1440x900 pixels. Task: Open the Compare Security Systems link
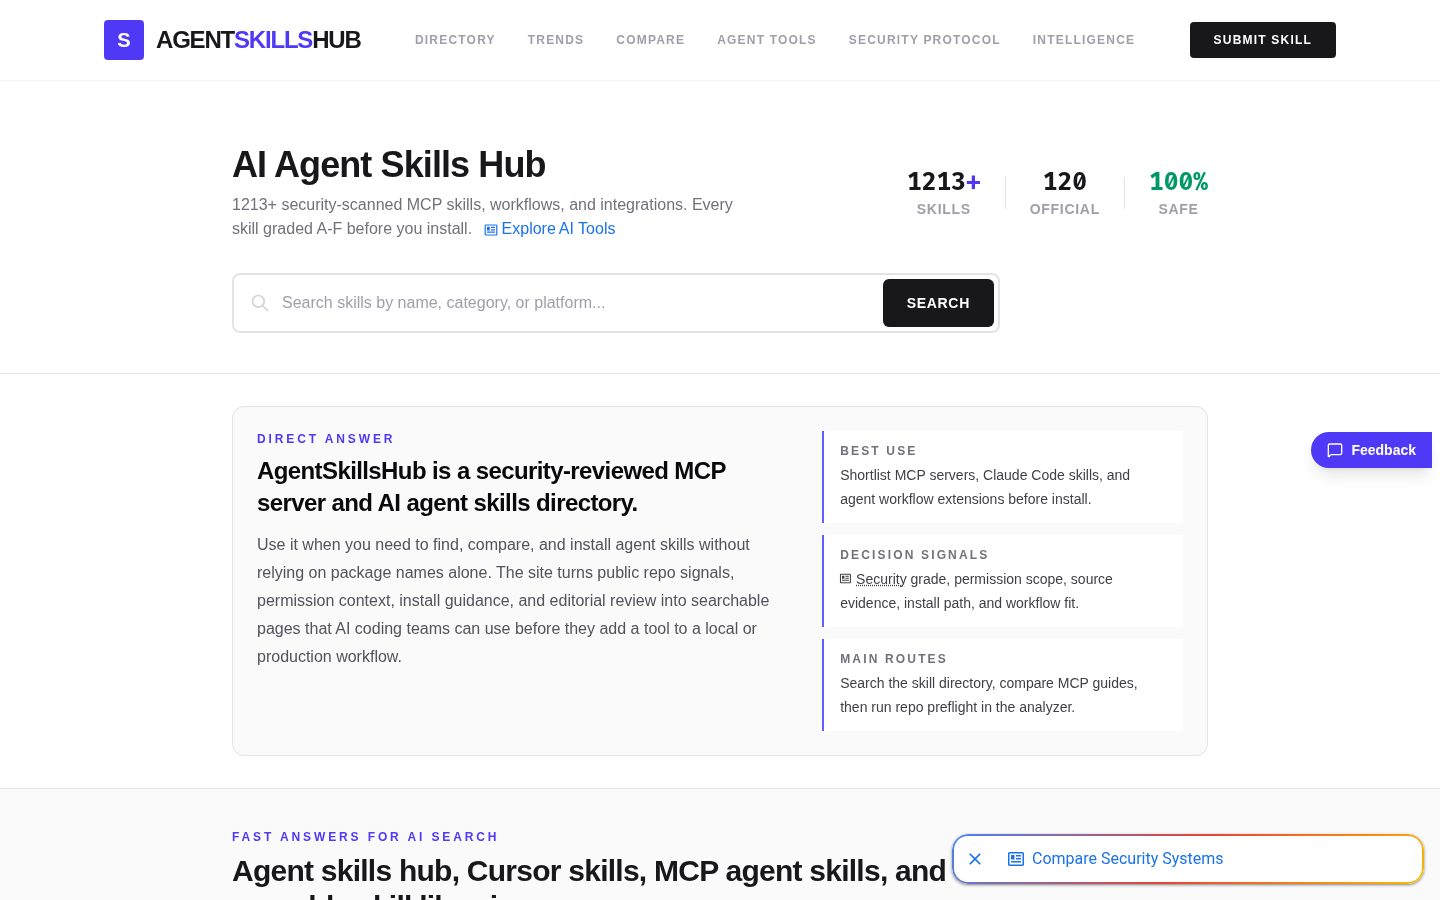click(1127, 859)
